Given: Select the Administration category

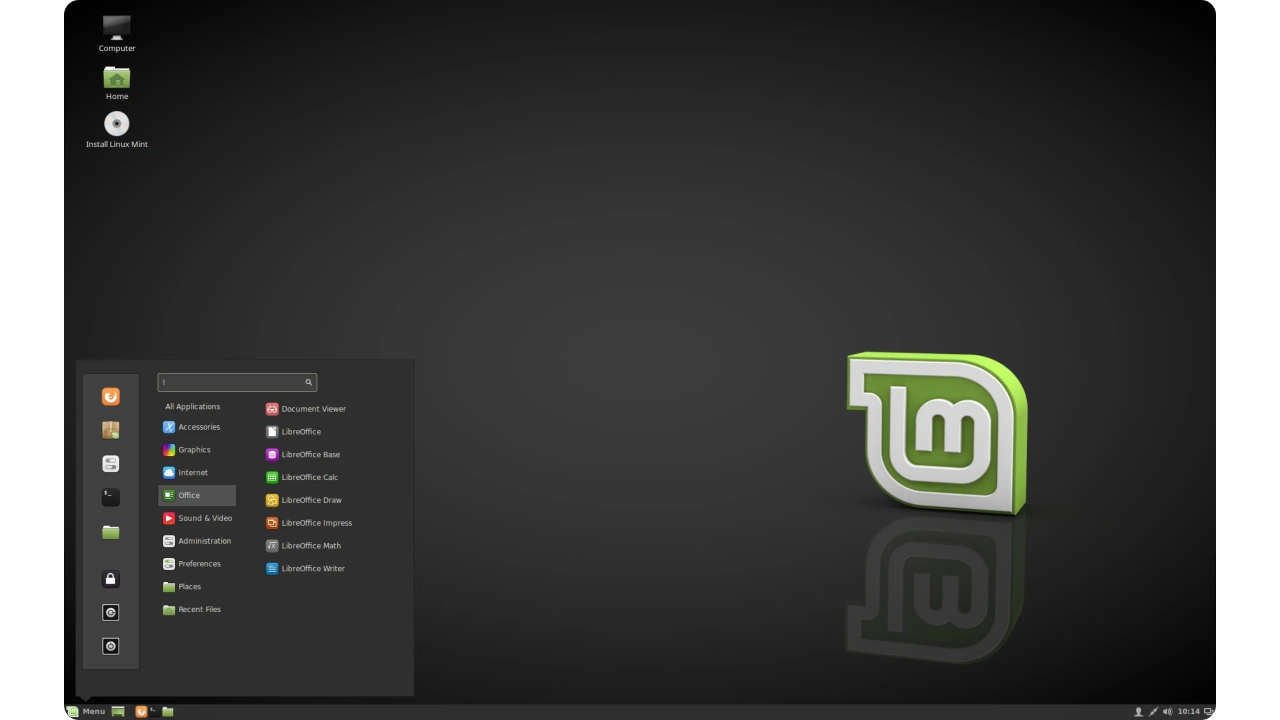Looking at the screenshot, I should point(197,541).
